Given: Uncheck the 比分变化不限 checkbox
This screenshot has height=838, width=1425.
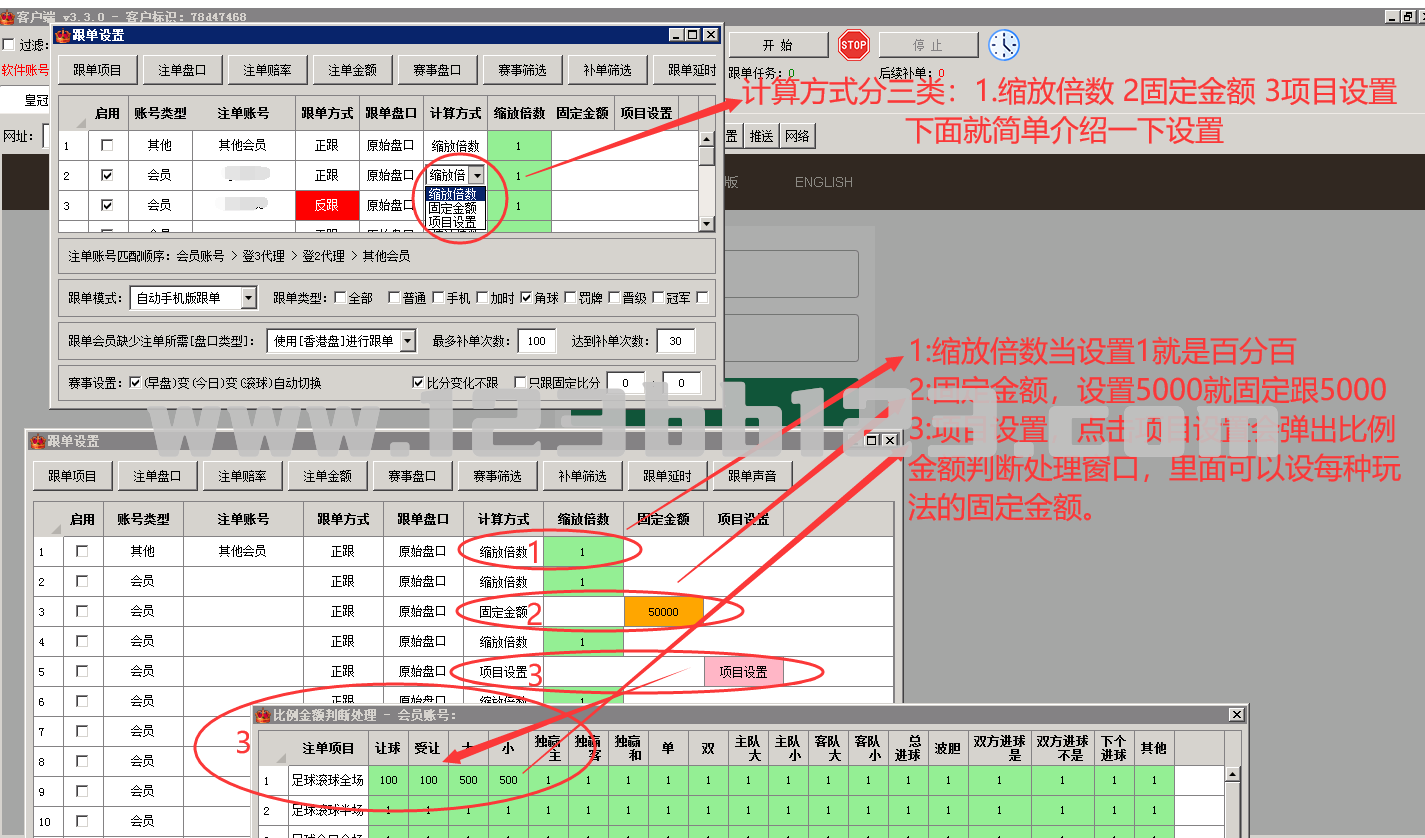Looking at the screenshot, I should point(418,383).
